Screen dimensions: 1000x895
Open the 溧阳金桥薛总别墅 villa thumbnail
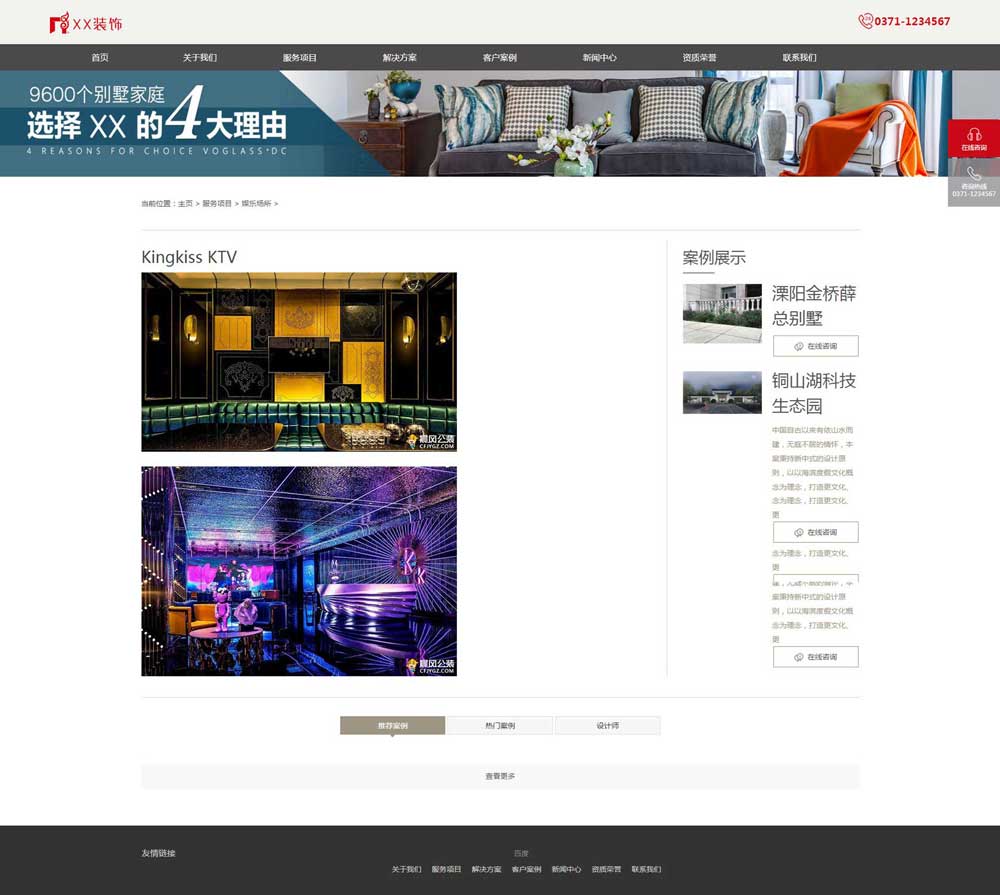(x=722, y=313)
